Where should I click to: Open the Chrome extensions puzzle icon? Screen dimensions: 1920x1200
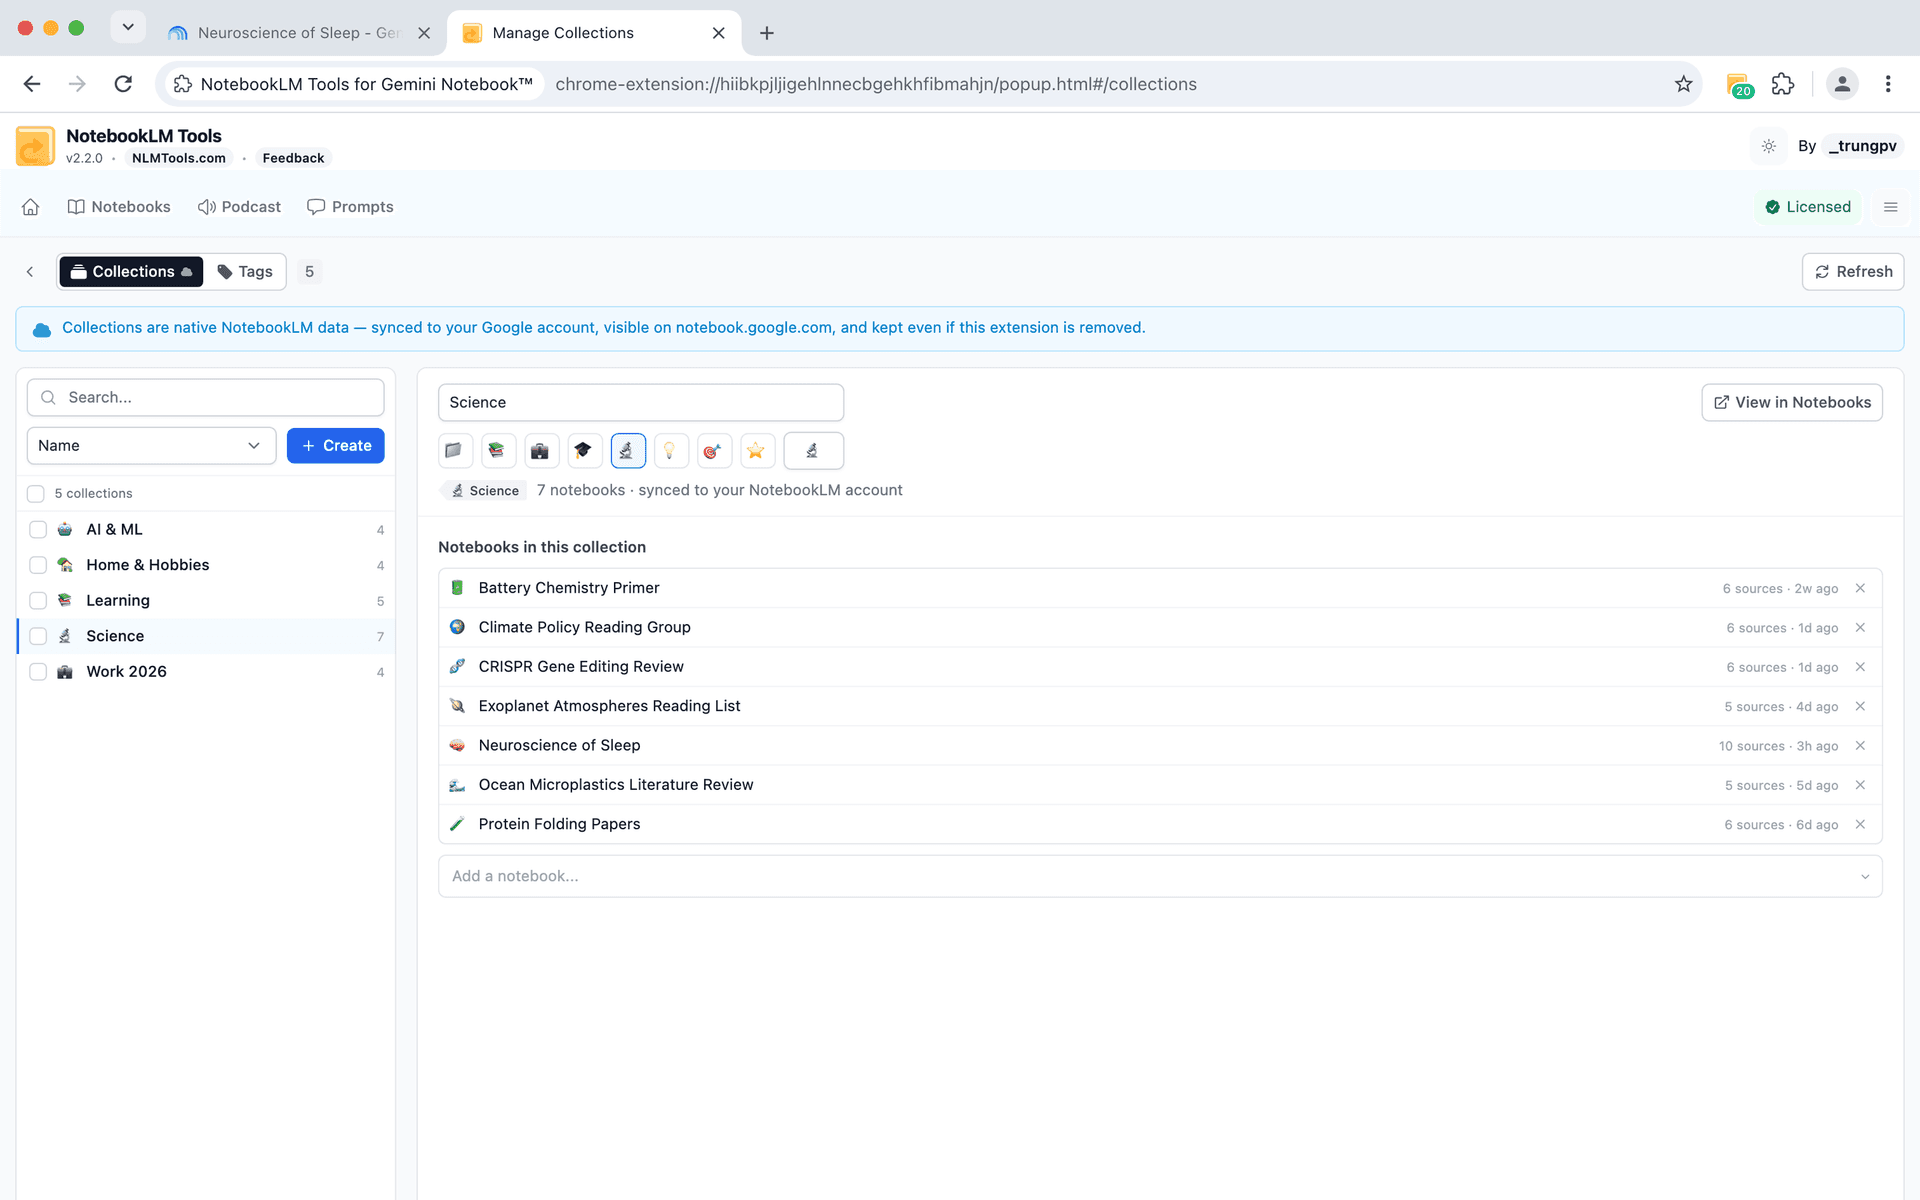click(1783, 84)
